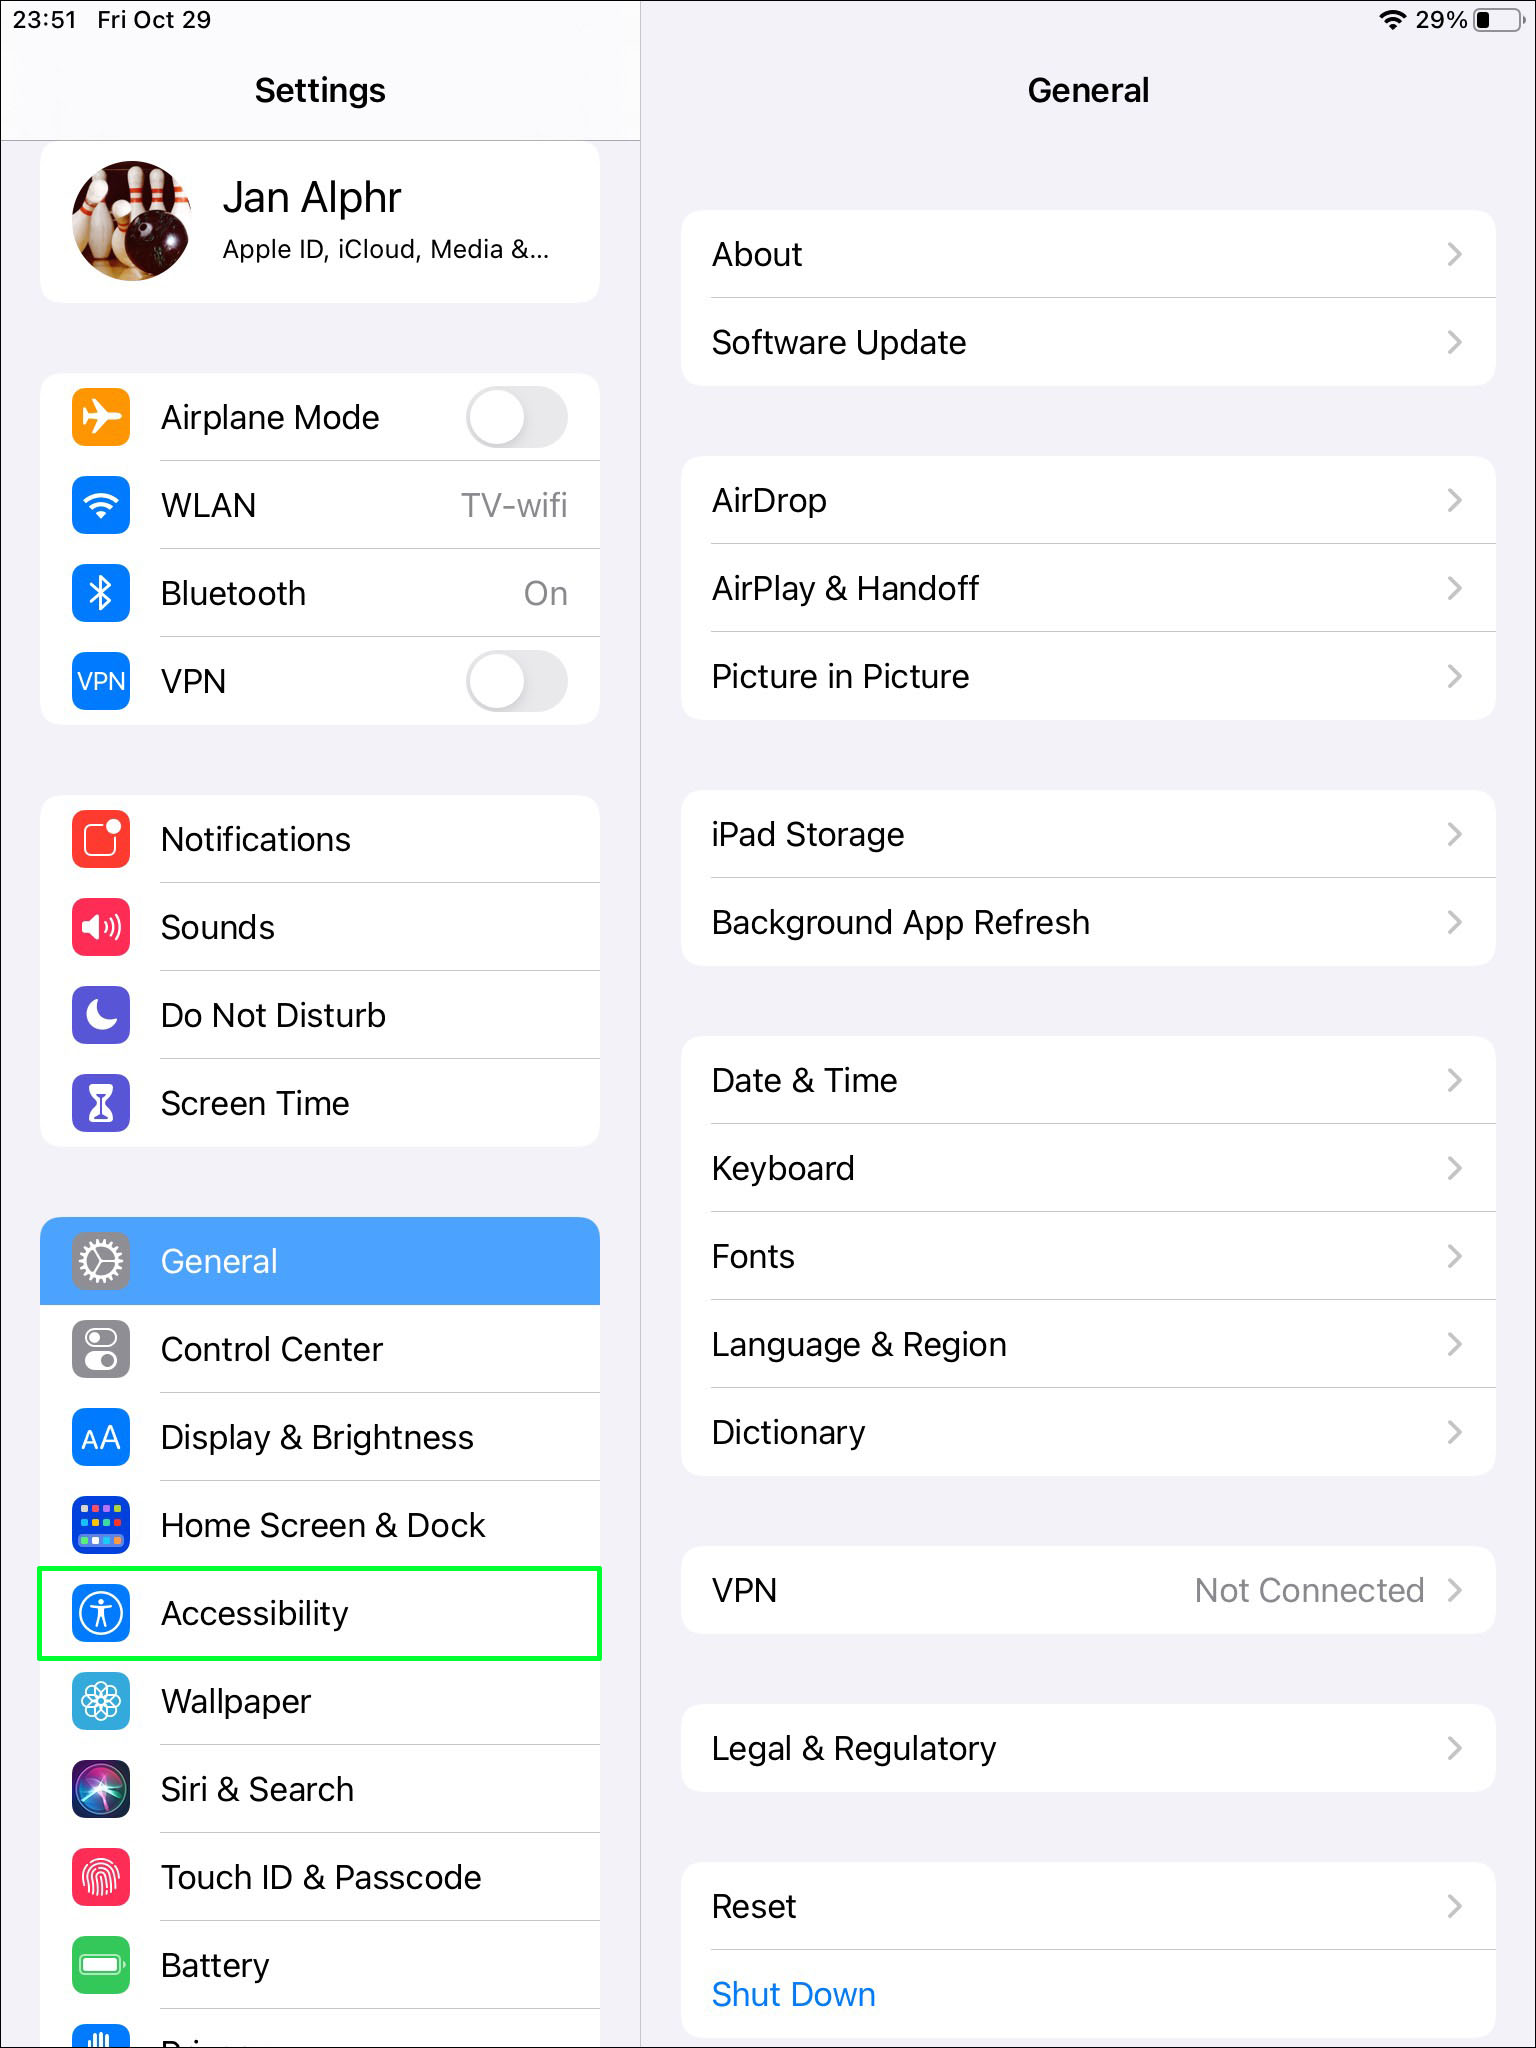1536x2048 pixels.
Task: Toggle the Airplane Mode switch
Action: coord(517,417)
